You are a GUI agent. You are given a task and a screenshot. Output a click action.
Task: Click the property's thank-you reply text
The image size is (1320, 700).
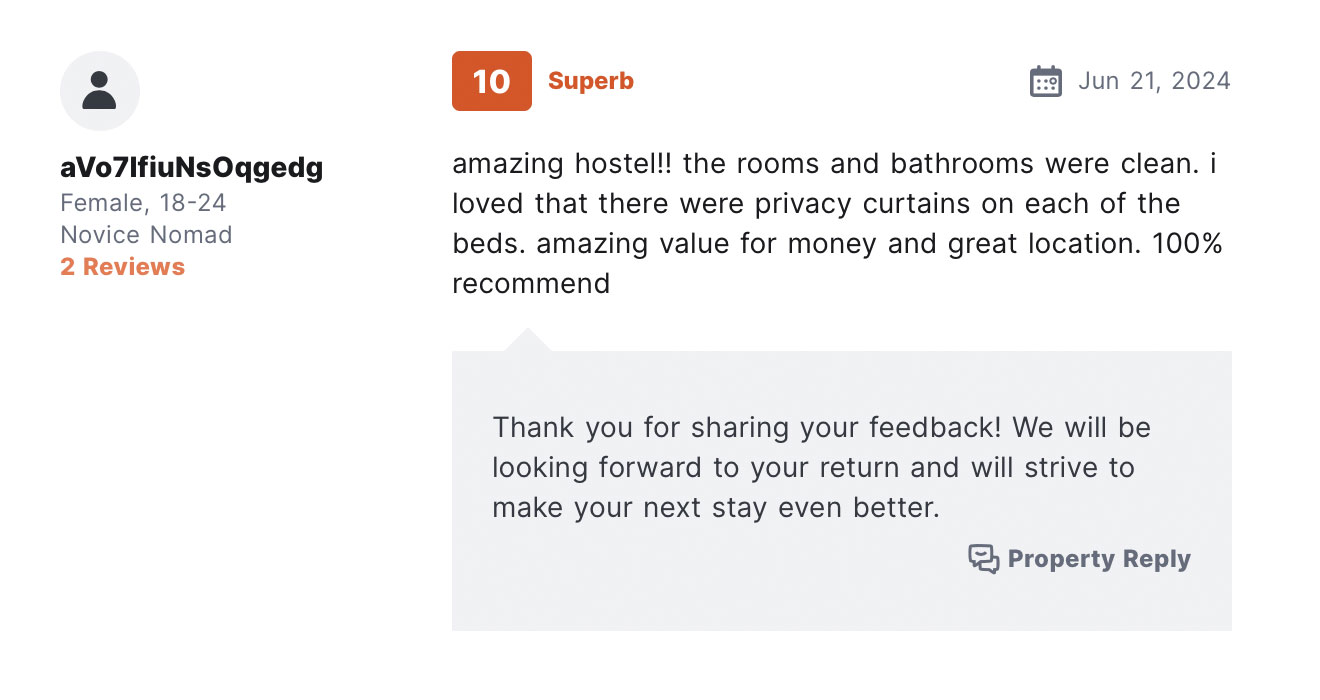pos(822,467)
